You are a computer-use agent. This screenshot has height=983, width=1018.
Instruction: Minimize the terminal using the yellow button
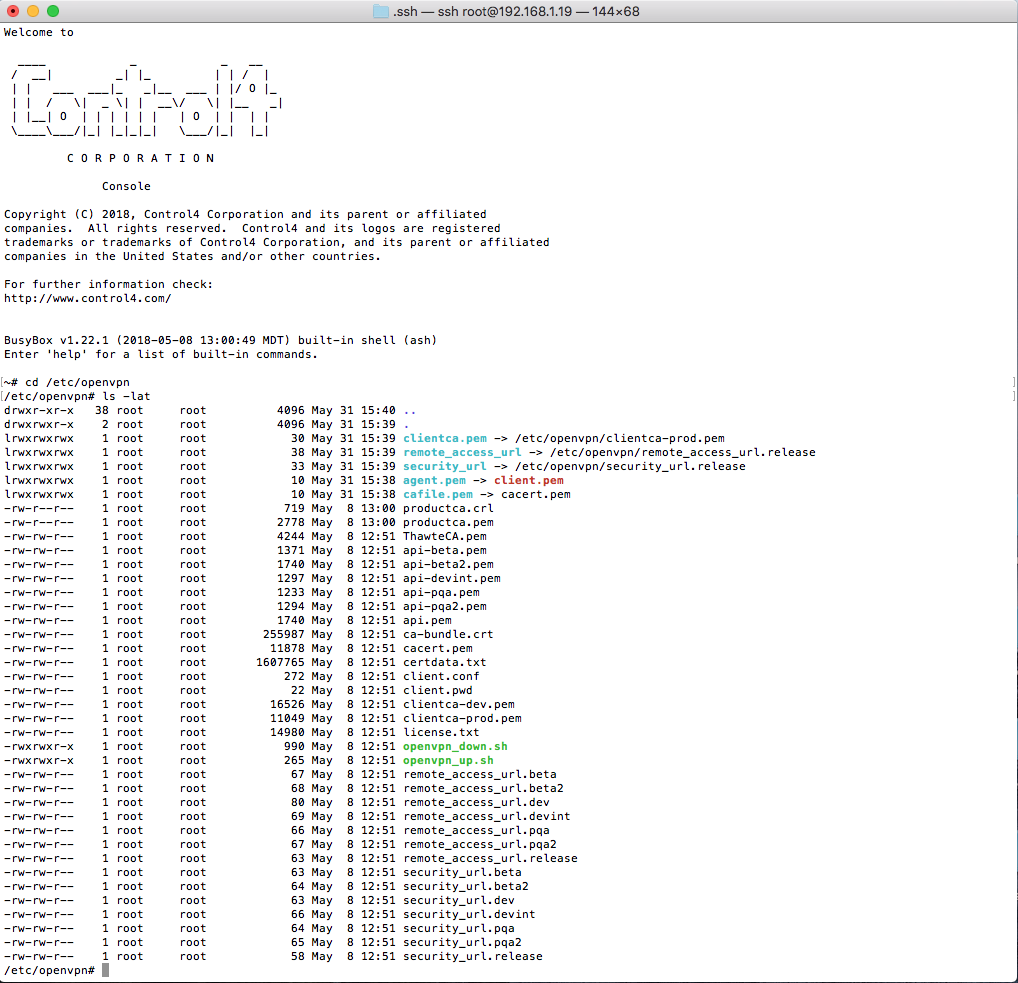[33, 11]
